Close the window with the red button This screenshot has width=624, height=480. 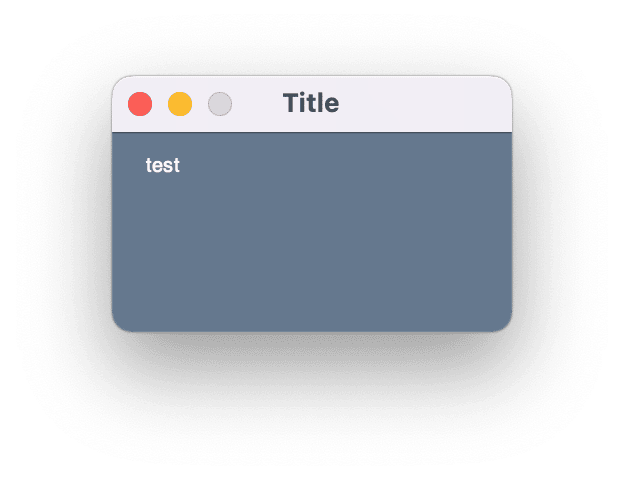pyautogui.click(x=140, y=103)
